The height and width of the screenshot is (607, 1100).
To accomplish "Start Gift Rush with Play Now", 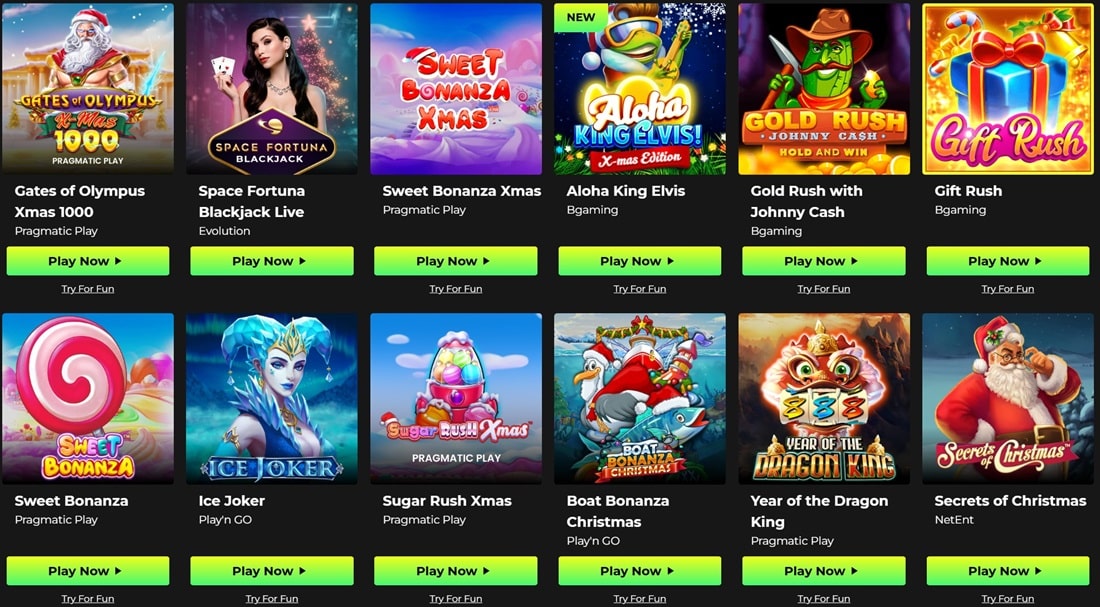I will tap(1008, 261).
